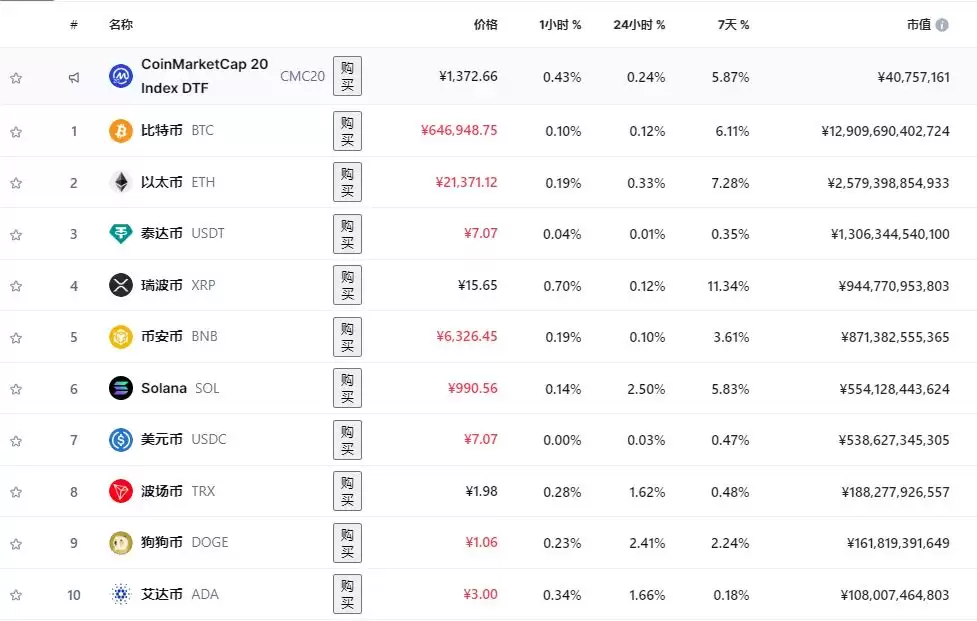The image size is (977, 621).
Task: Click the USDC dollar coin logo
Action: click(x=120, y=440)
